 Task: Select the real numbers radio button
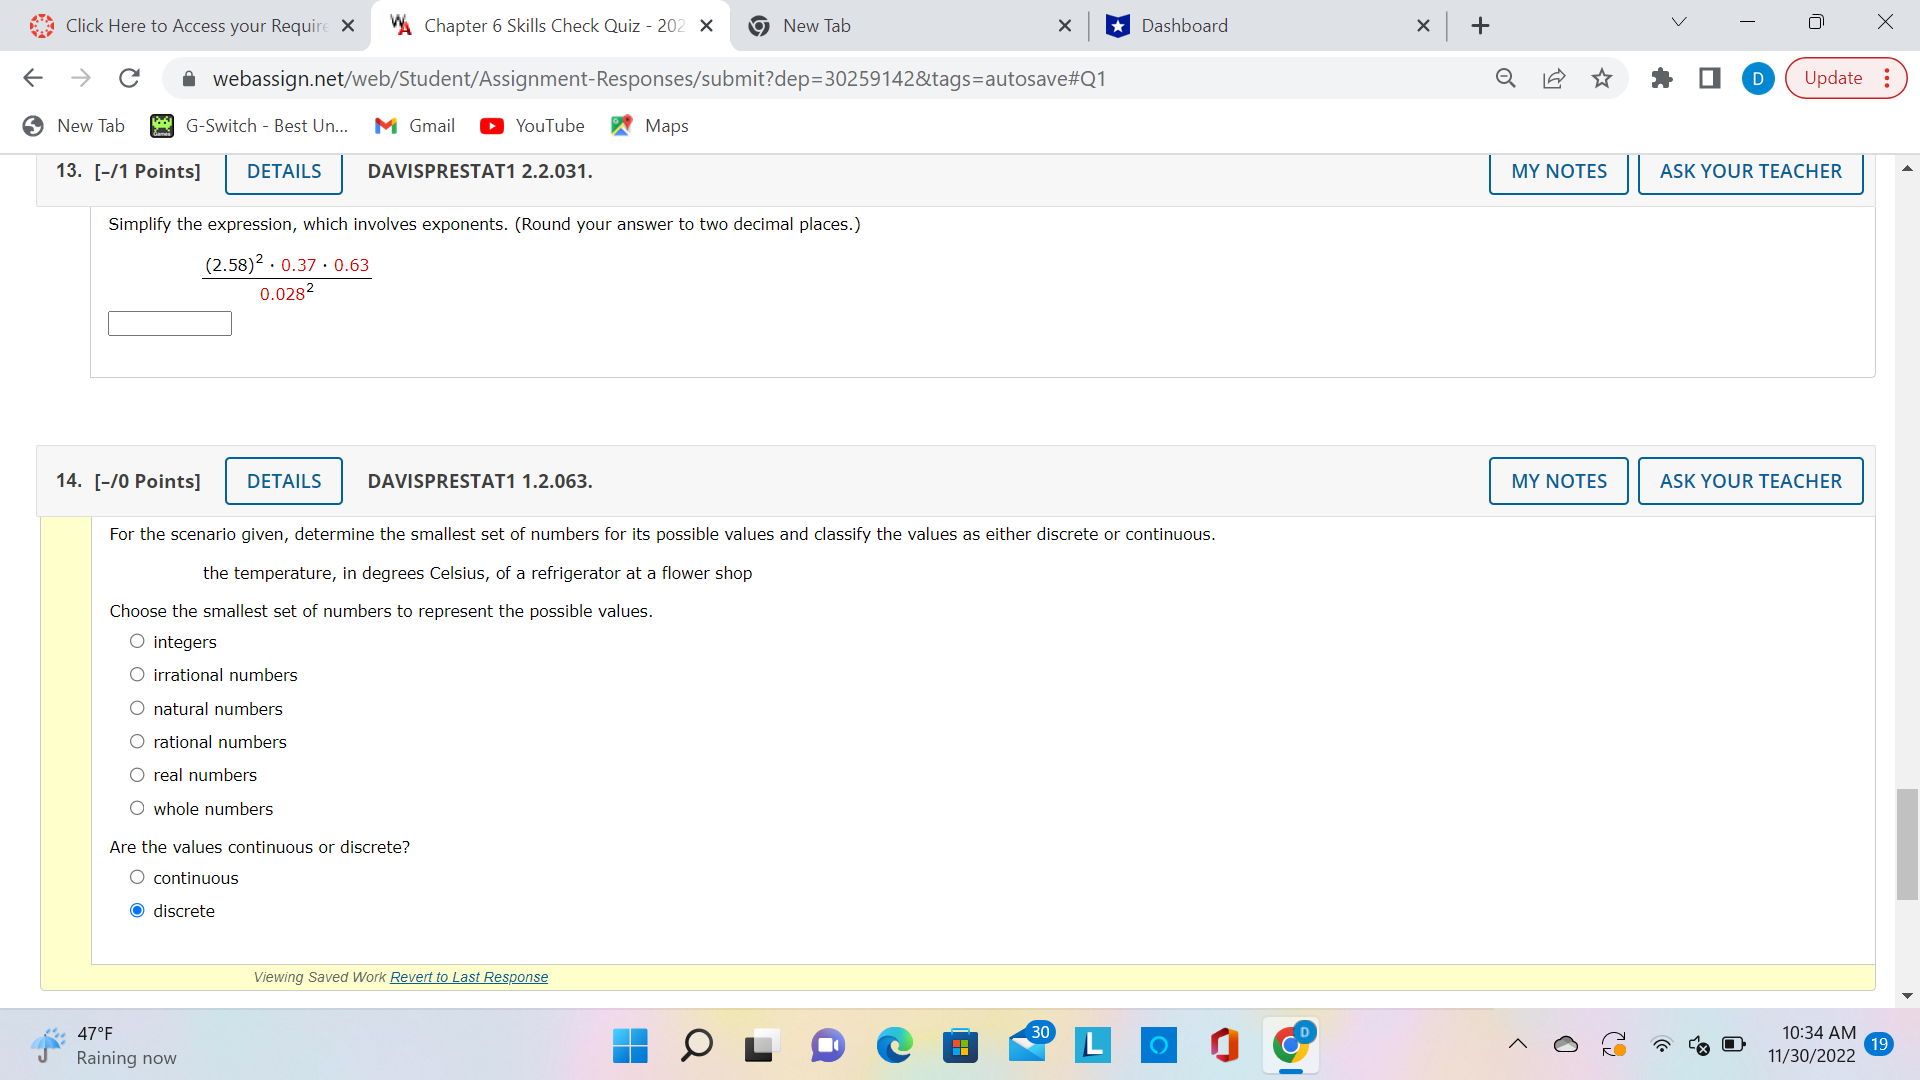(x=137, y=774)
